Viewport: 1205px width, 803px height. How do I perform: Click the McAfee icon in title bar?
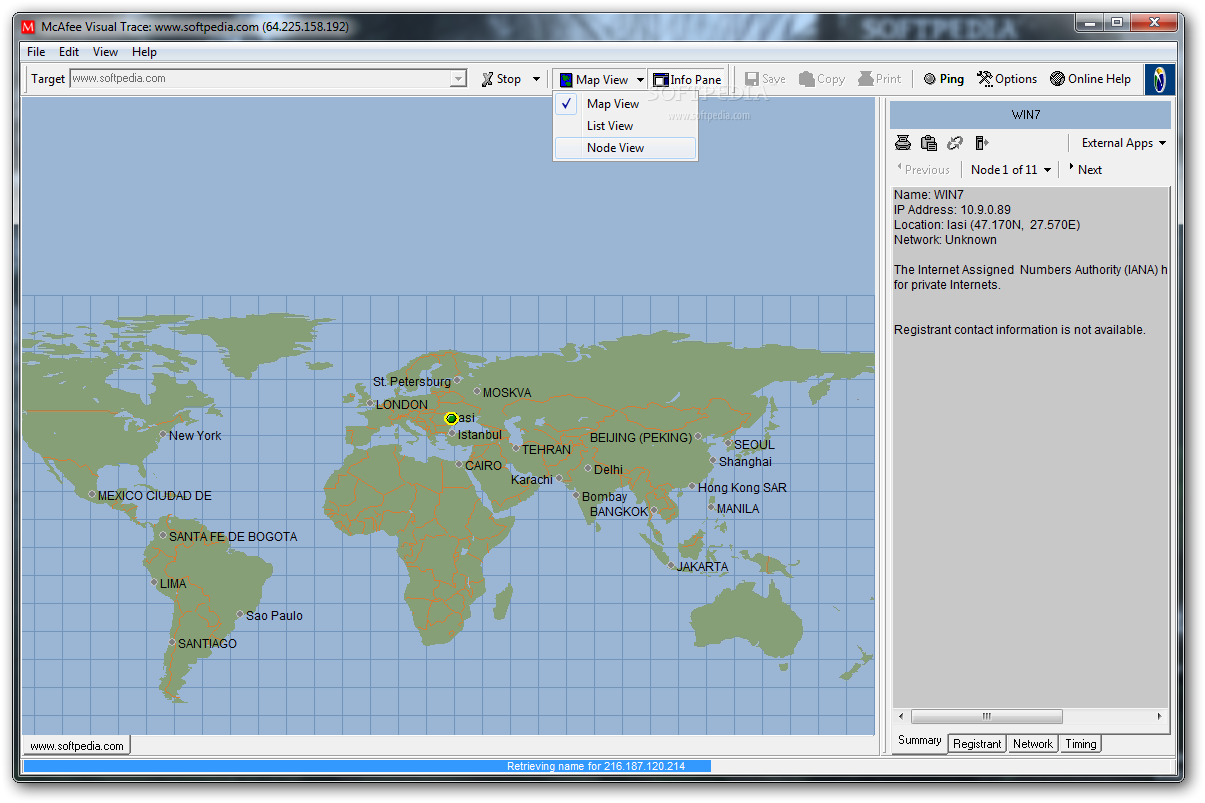[28, 26]
